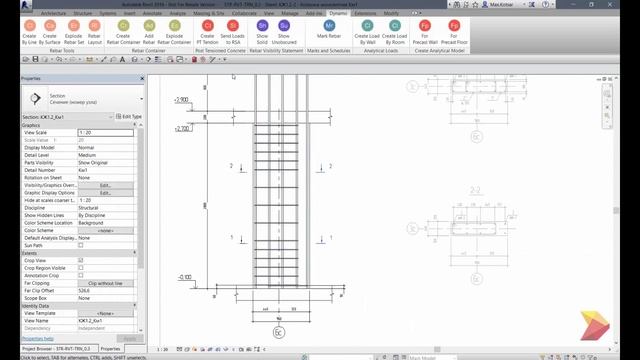The image size is (640, 360).
Task: Click the Mark Rebar tool
Action: click(329, 29)
